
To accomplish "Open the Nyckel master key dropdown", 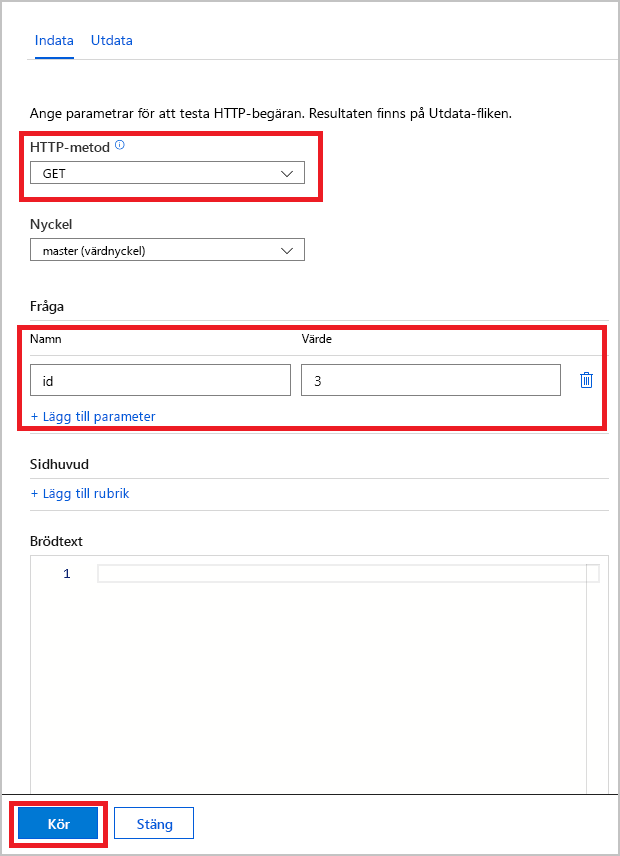I will point(160,251).
